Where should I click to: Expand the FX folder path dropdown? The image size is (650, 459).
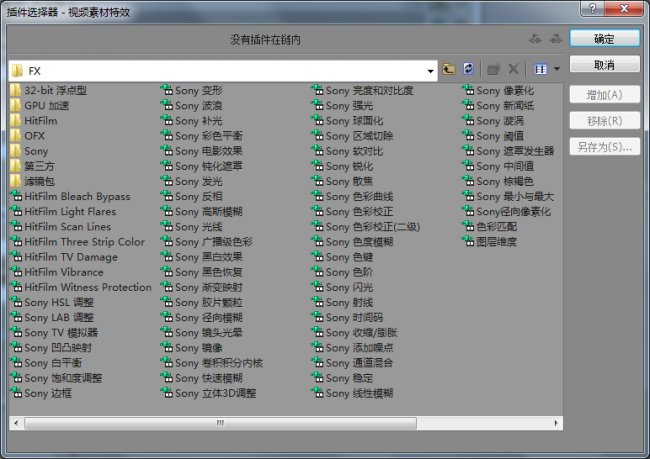coord(430,71)
